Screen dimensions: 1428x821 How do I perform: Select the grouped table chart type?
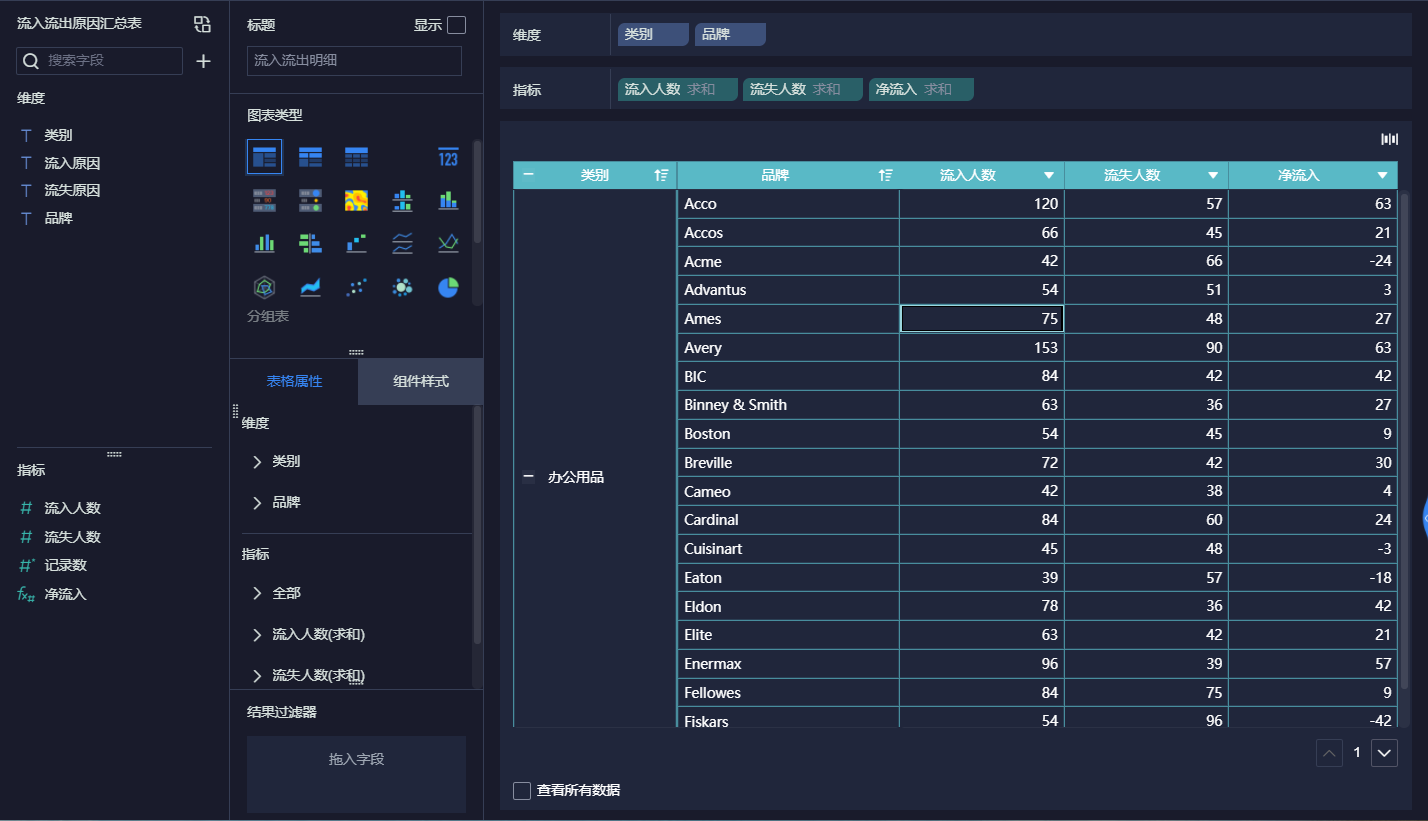click(264, 157)
